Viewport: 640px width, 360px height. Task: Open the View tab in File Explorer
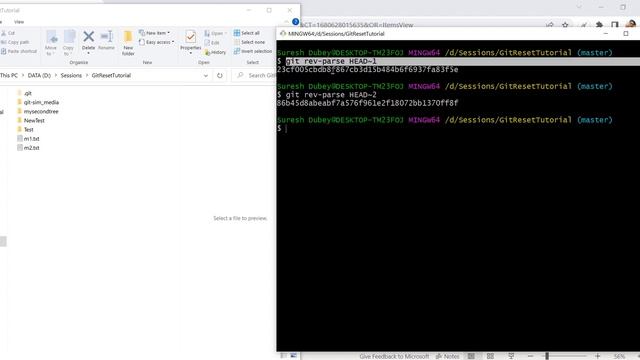tap(19, 22)
